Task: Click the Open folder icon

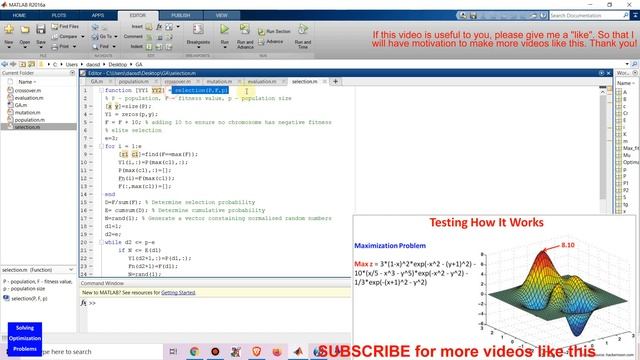Action: (25, 30)
